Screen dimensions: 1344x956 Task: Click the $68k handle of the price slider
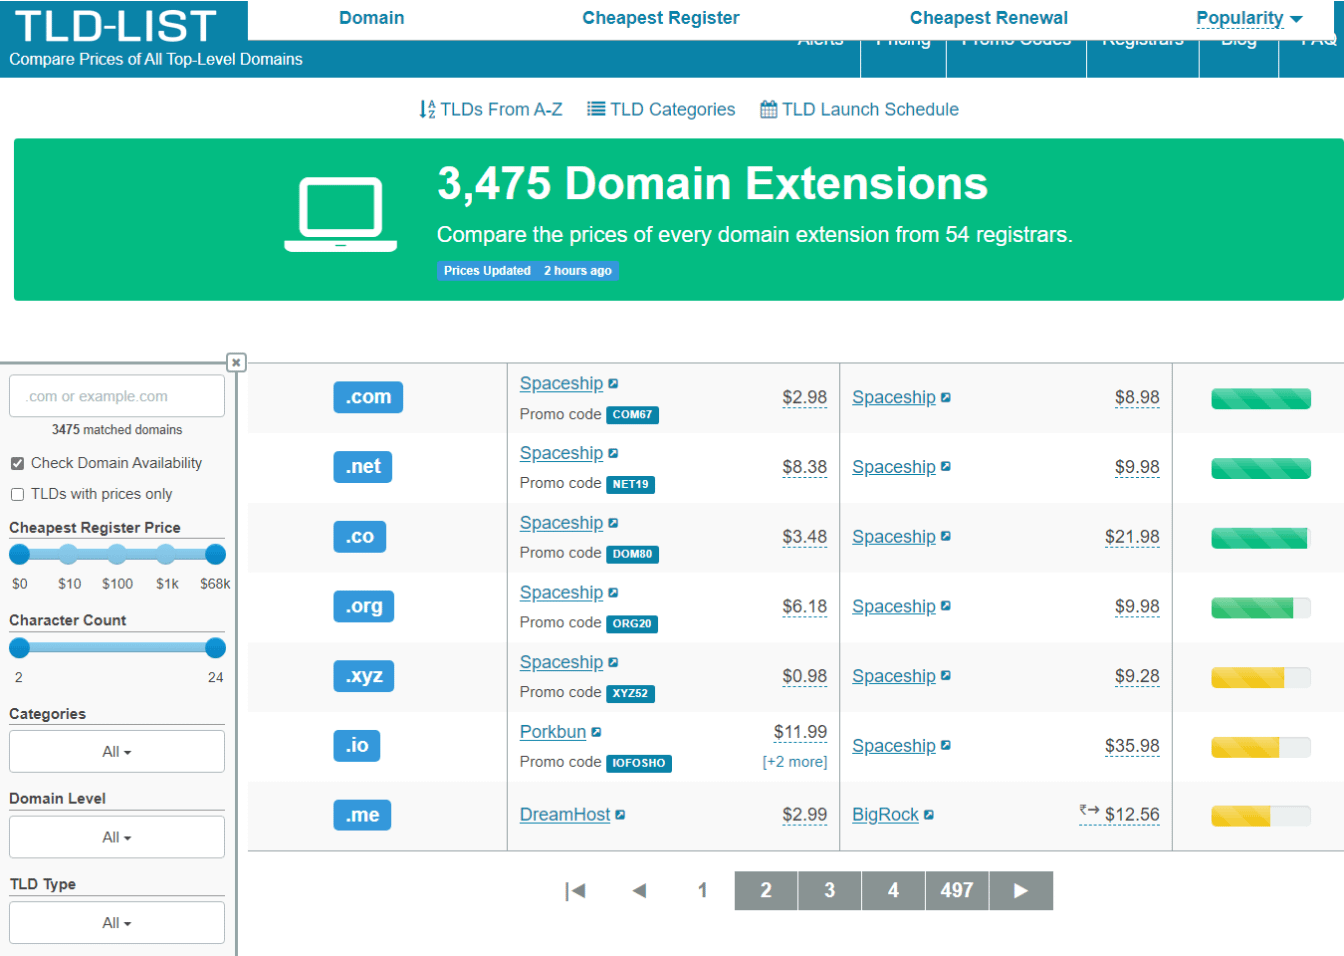215,555
